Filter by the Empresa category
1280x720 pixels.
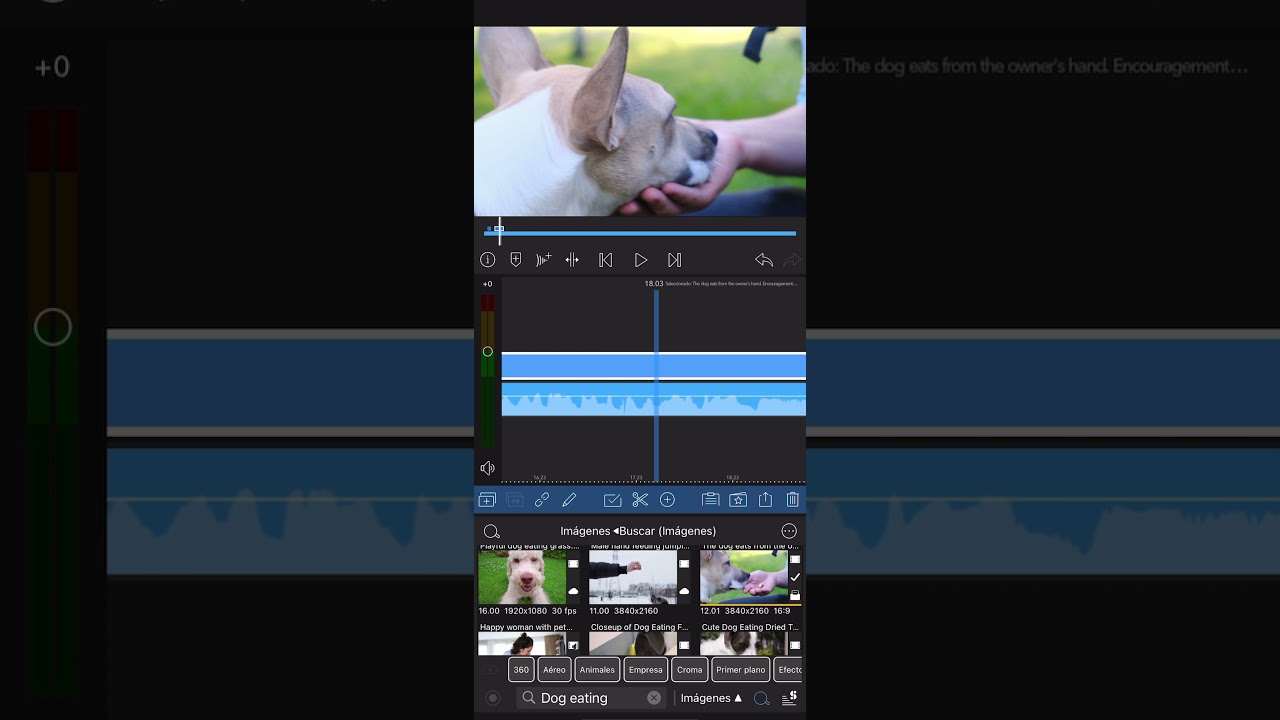(646, 670)
